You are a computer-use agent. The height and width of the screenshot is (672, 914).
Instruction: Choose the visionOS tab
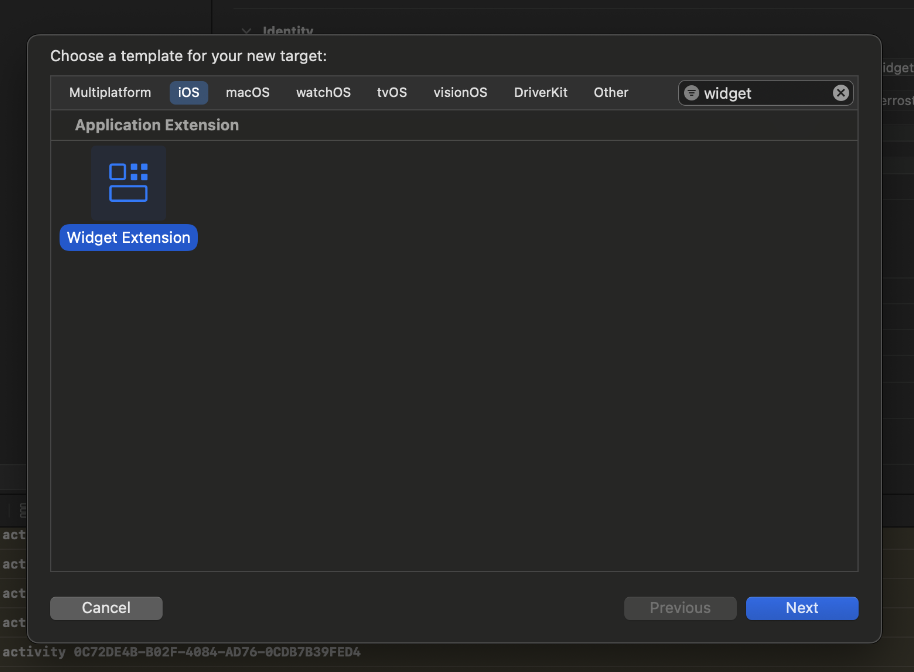(460, 93)
